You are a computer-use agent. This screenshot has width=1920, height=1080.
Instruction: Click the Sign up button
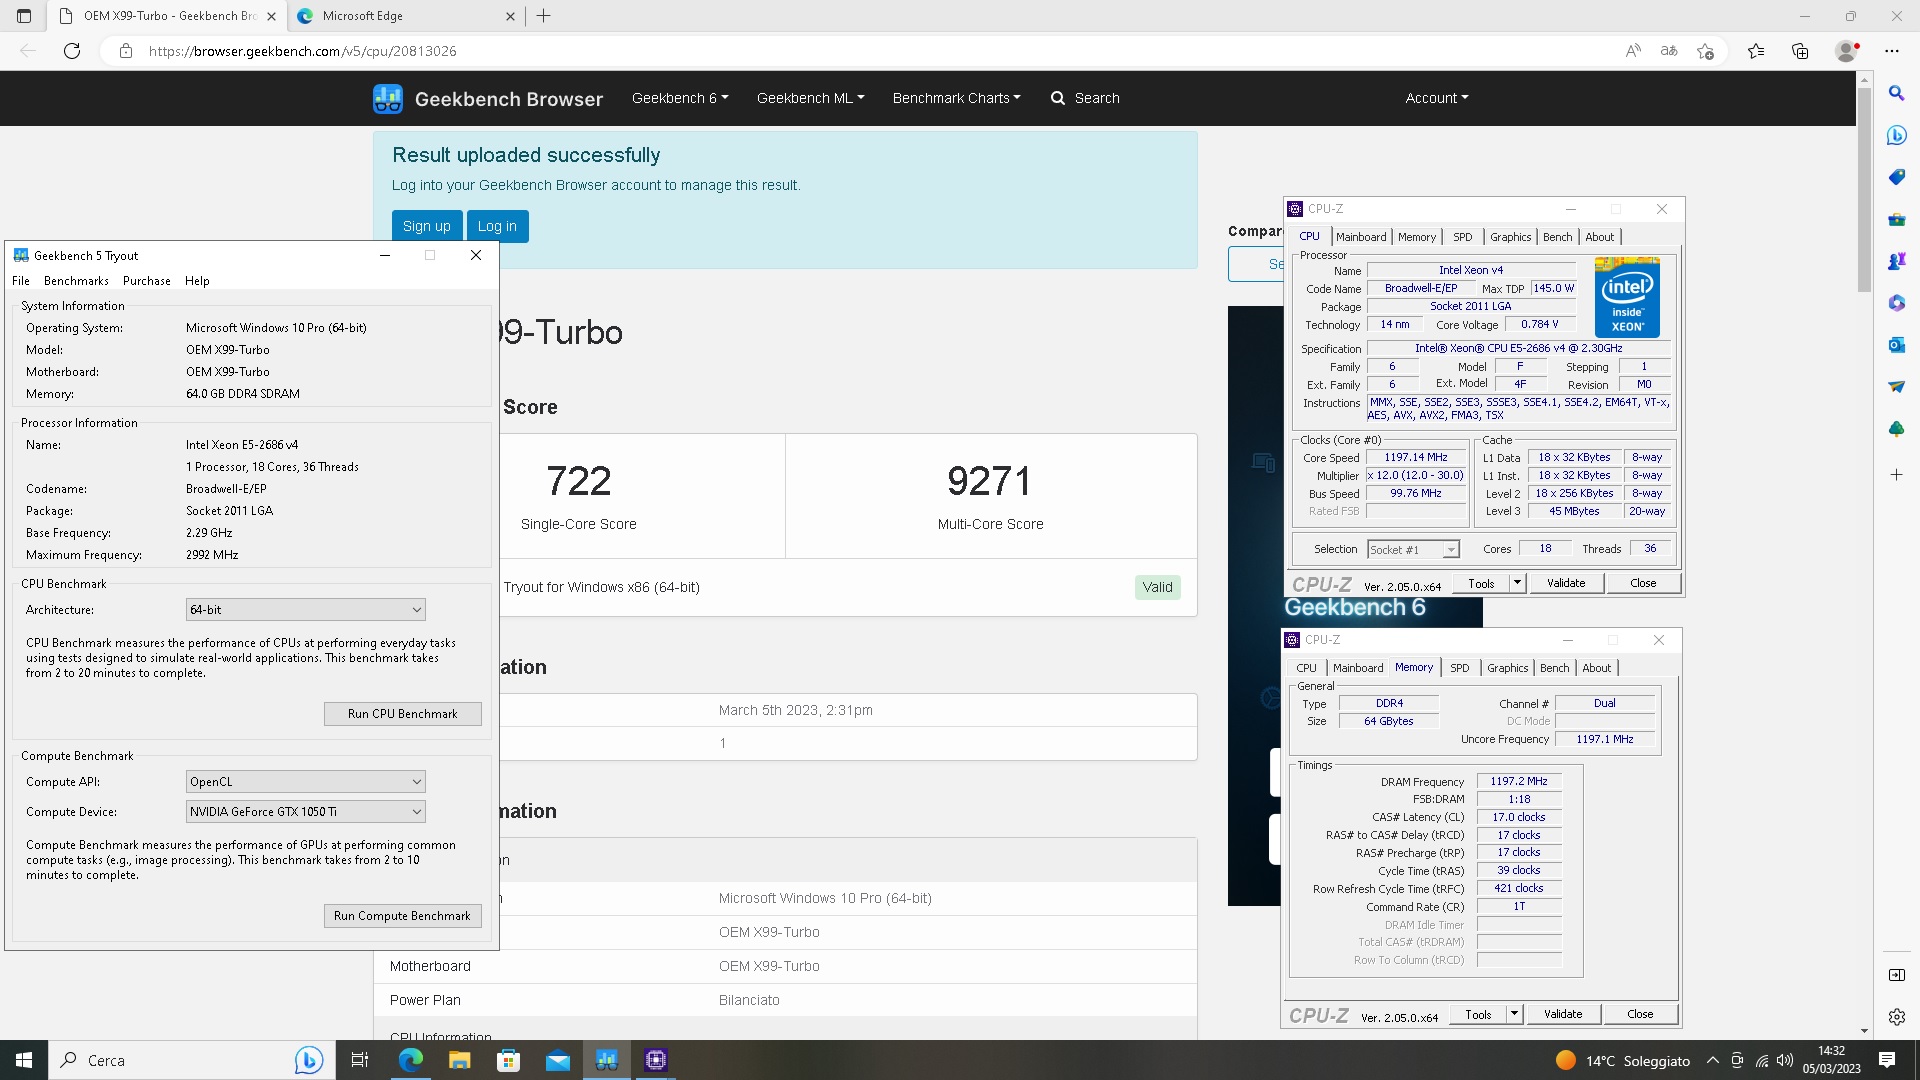point(427,226)
